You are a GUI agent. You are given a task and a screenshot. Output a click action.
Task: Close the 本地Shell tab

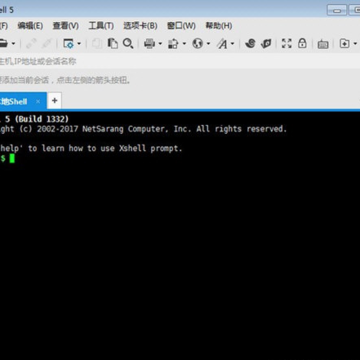38,101
